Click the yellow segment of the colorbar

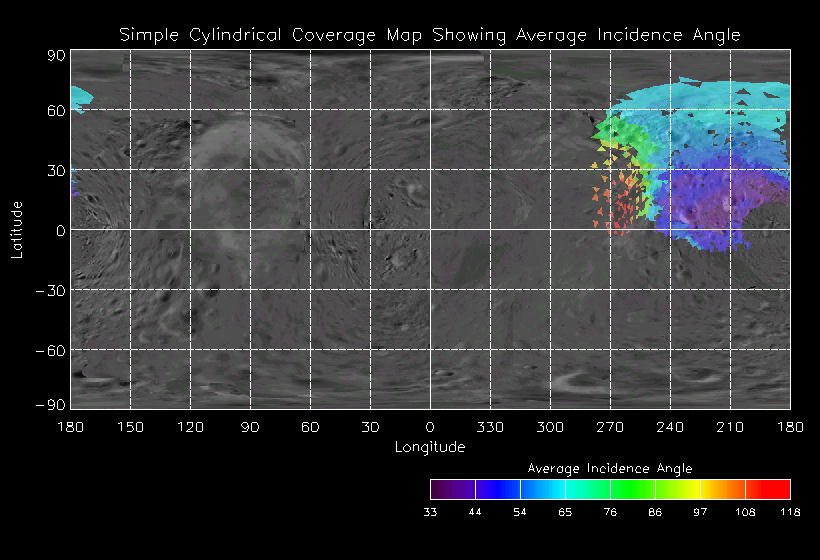click(690, 489)
